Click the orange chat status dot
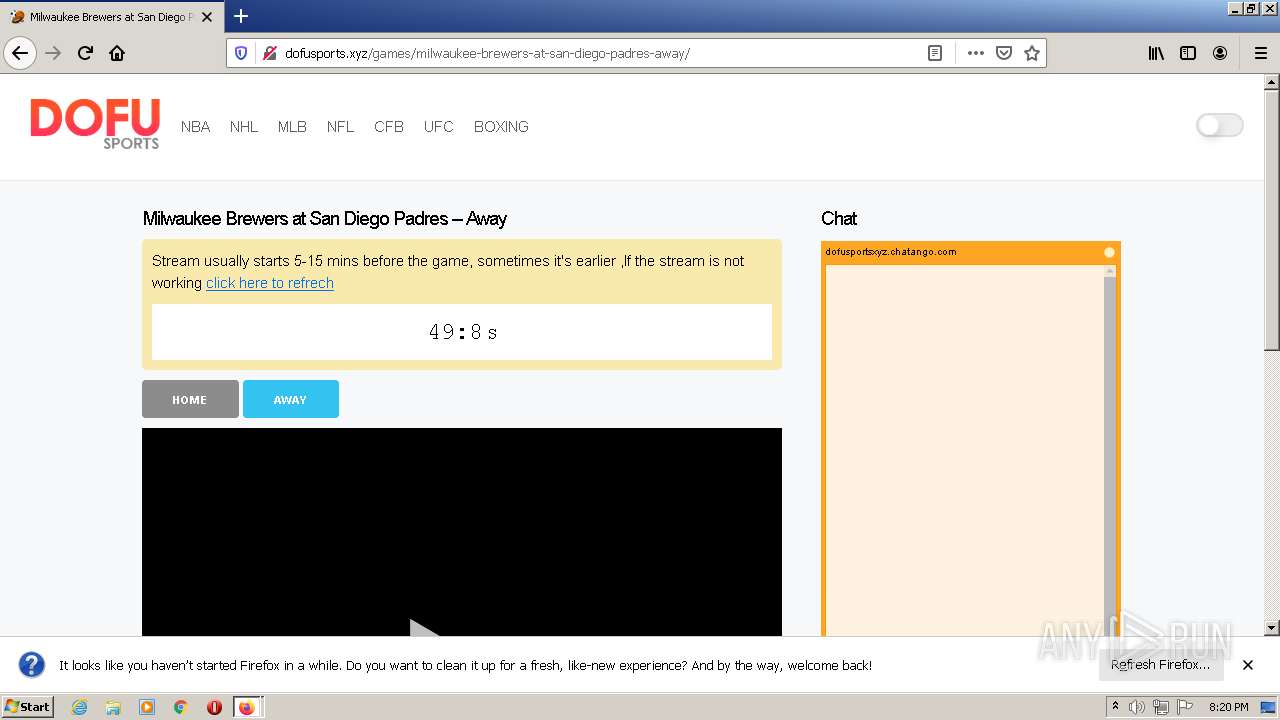The width and height of the screenshot is (1280, 720). tap(1109, 252)
